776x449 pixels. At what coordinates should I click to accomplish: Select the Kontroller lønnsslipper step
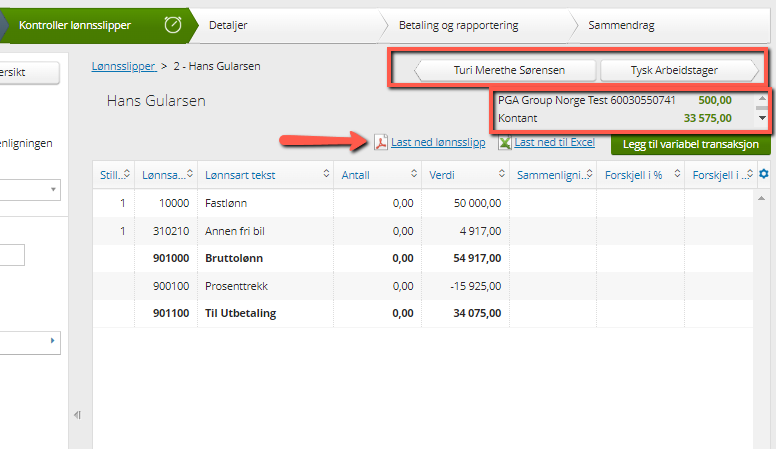[99, 25]
